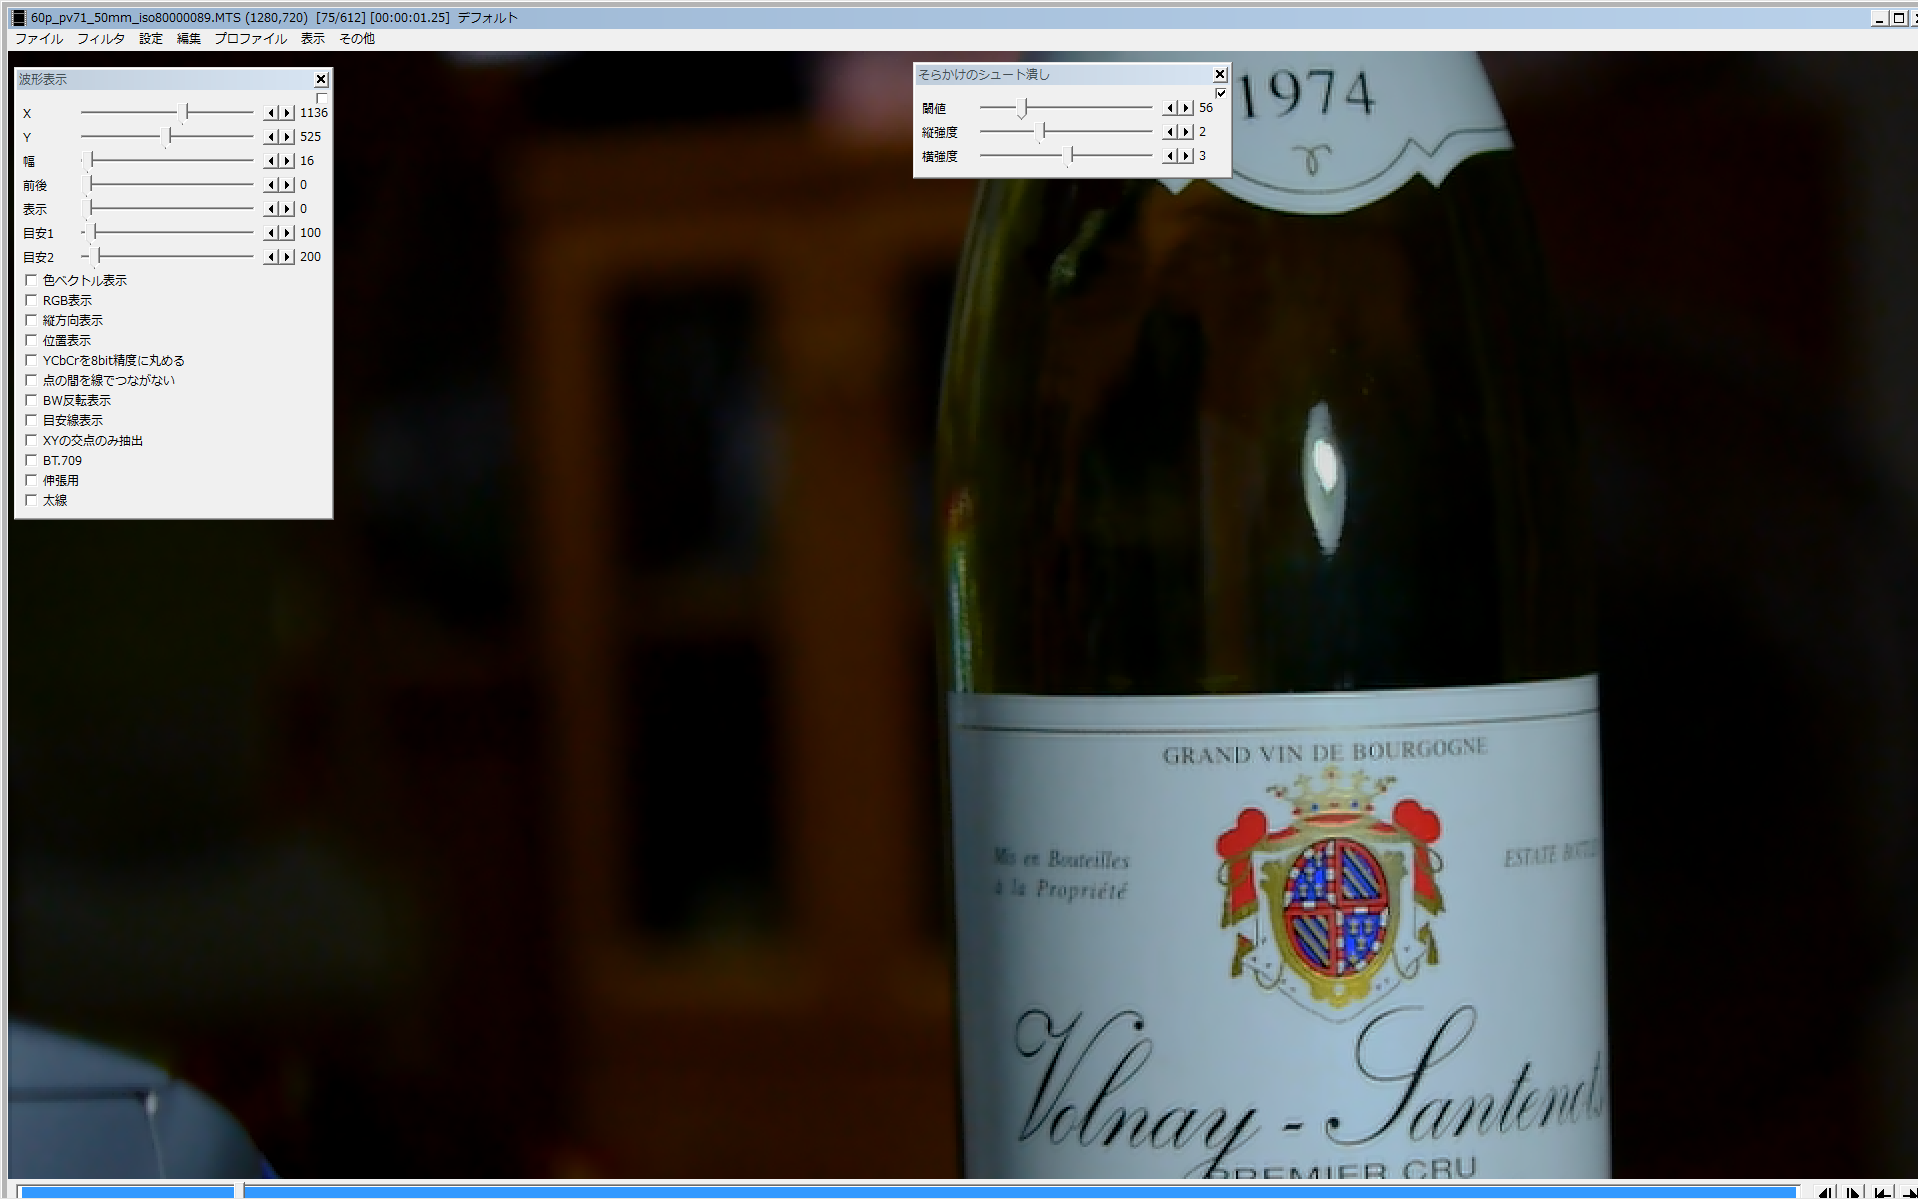The height and width of the screenshot is (1200, 1918).
Task: Open the 設定 menu
Action: (x=151, y=39)
